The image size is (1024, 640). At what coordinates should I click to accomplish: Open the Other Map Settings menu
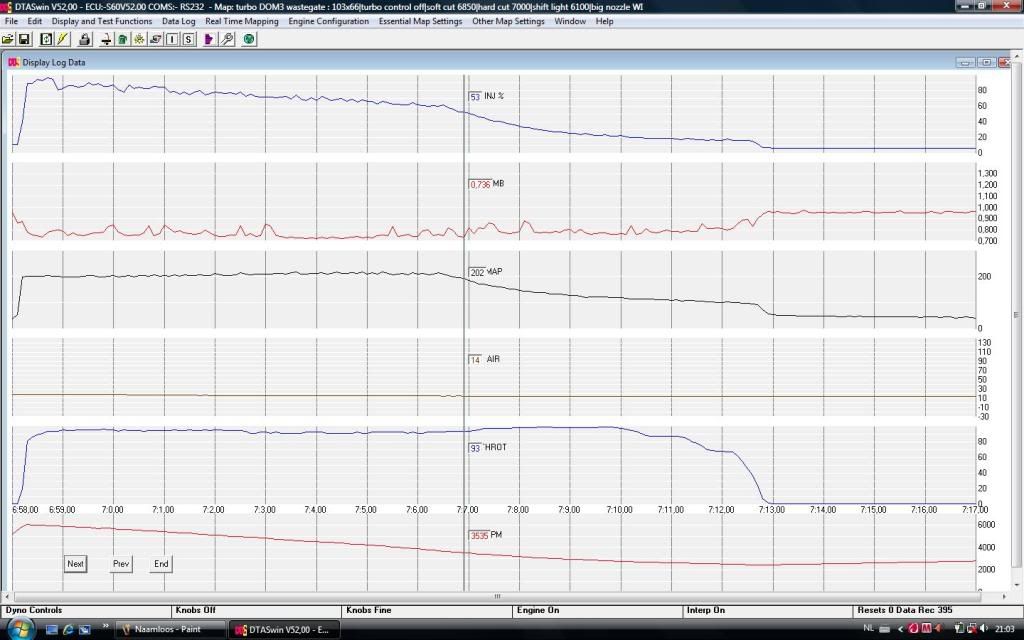[508, 21]
